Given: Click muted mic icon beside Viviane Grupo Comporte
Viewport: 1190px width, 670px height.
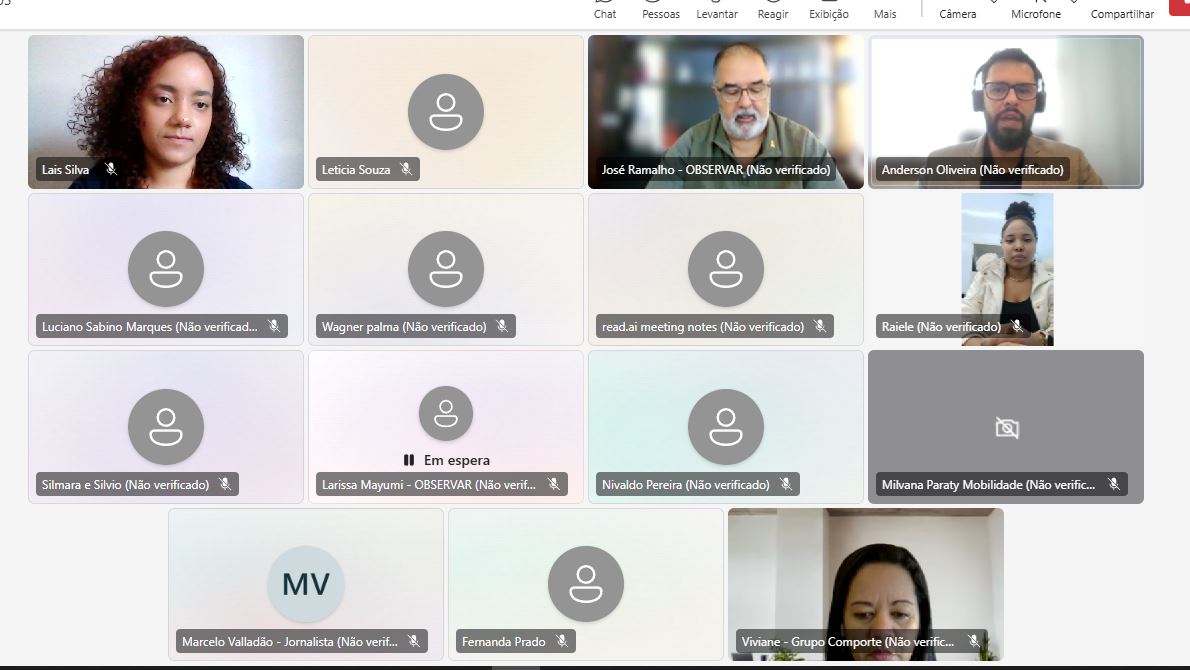Looking at the screenshot, I should tap(974, 641).
